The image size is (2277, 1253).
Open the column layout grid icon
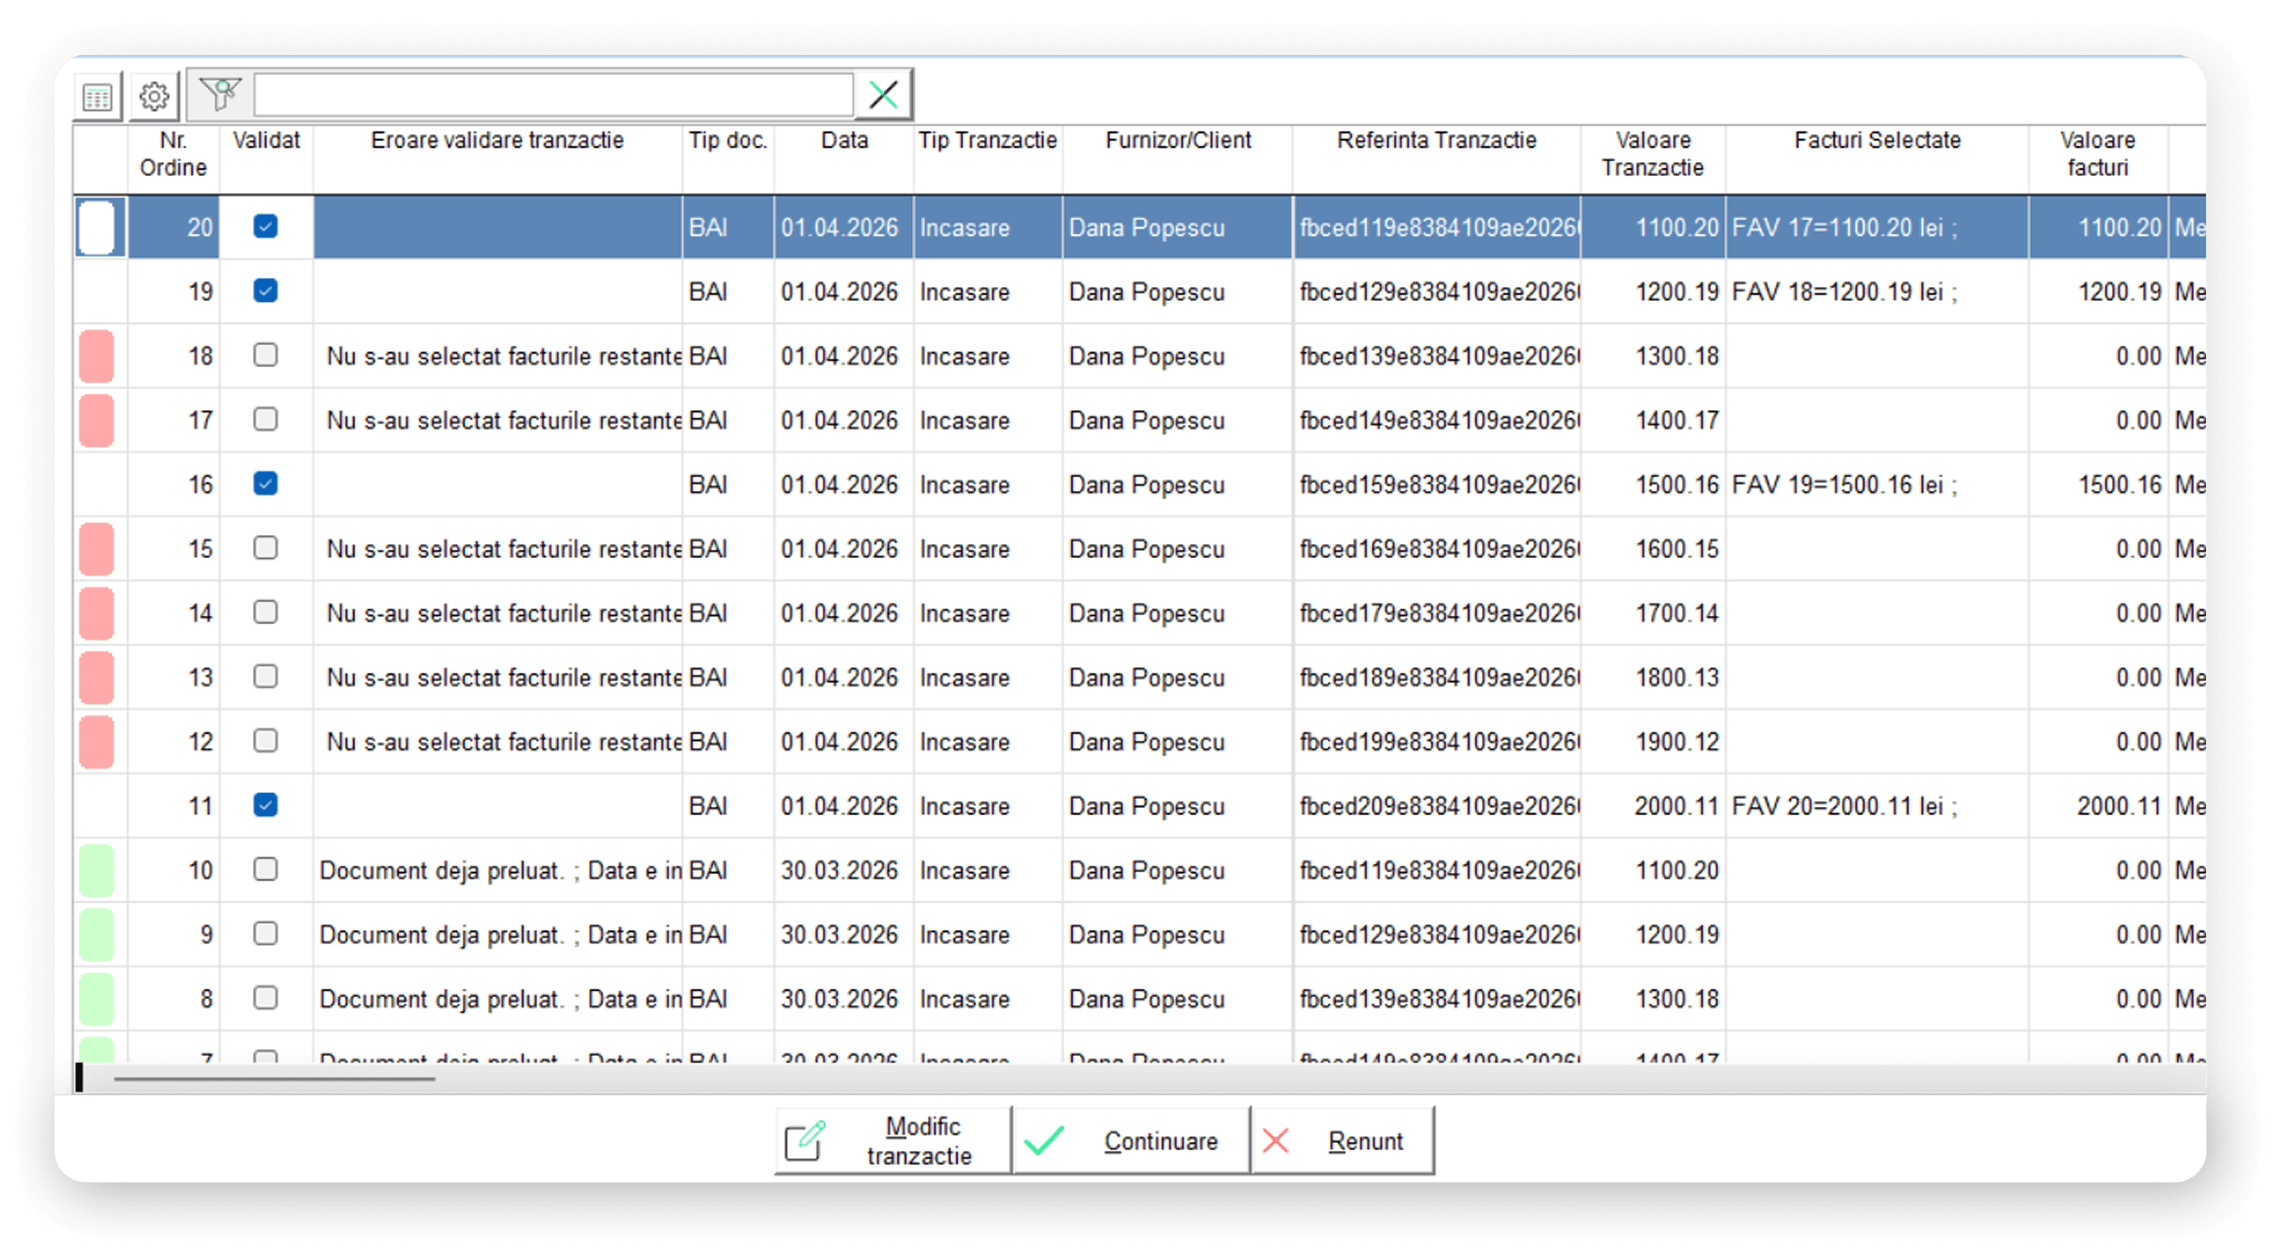click(96, 95)
